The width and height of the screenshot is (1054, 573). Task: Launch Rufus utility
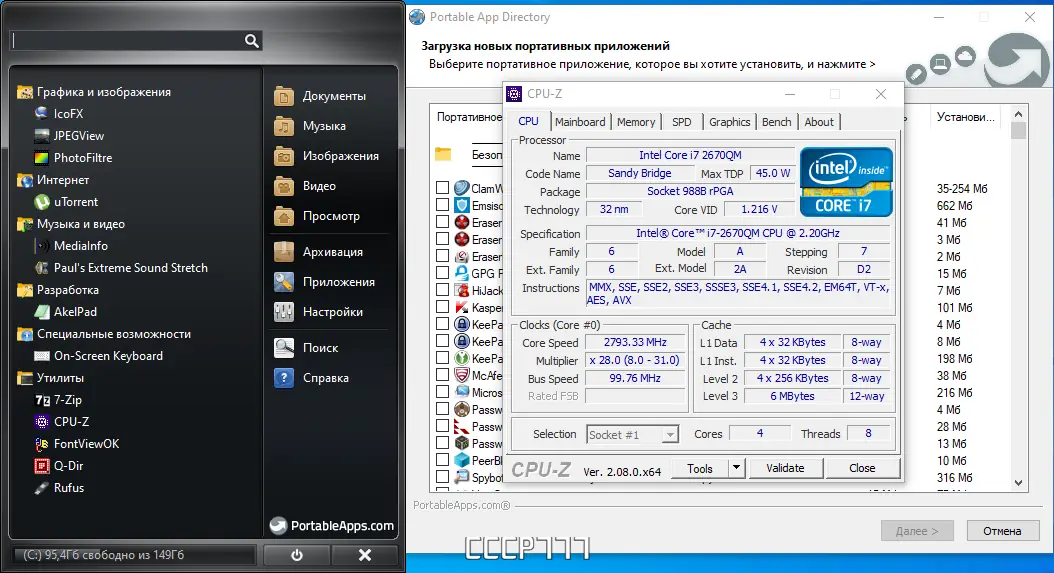coord(68,488)
